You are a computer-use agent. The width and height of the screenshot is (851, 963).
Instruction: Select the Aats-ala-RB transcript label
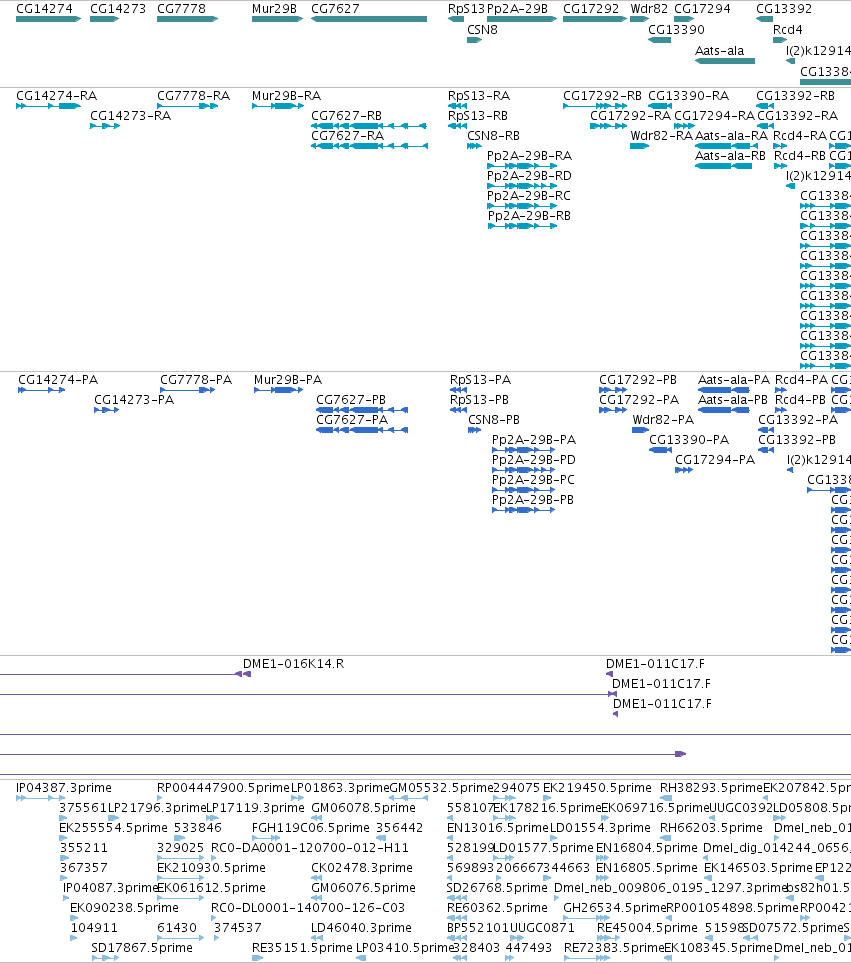coord(730,156)
